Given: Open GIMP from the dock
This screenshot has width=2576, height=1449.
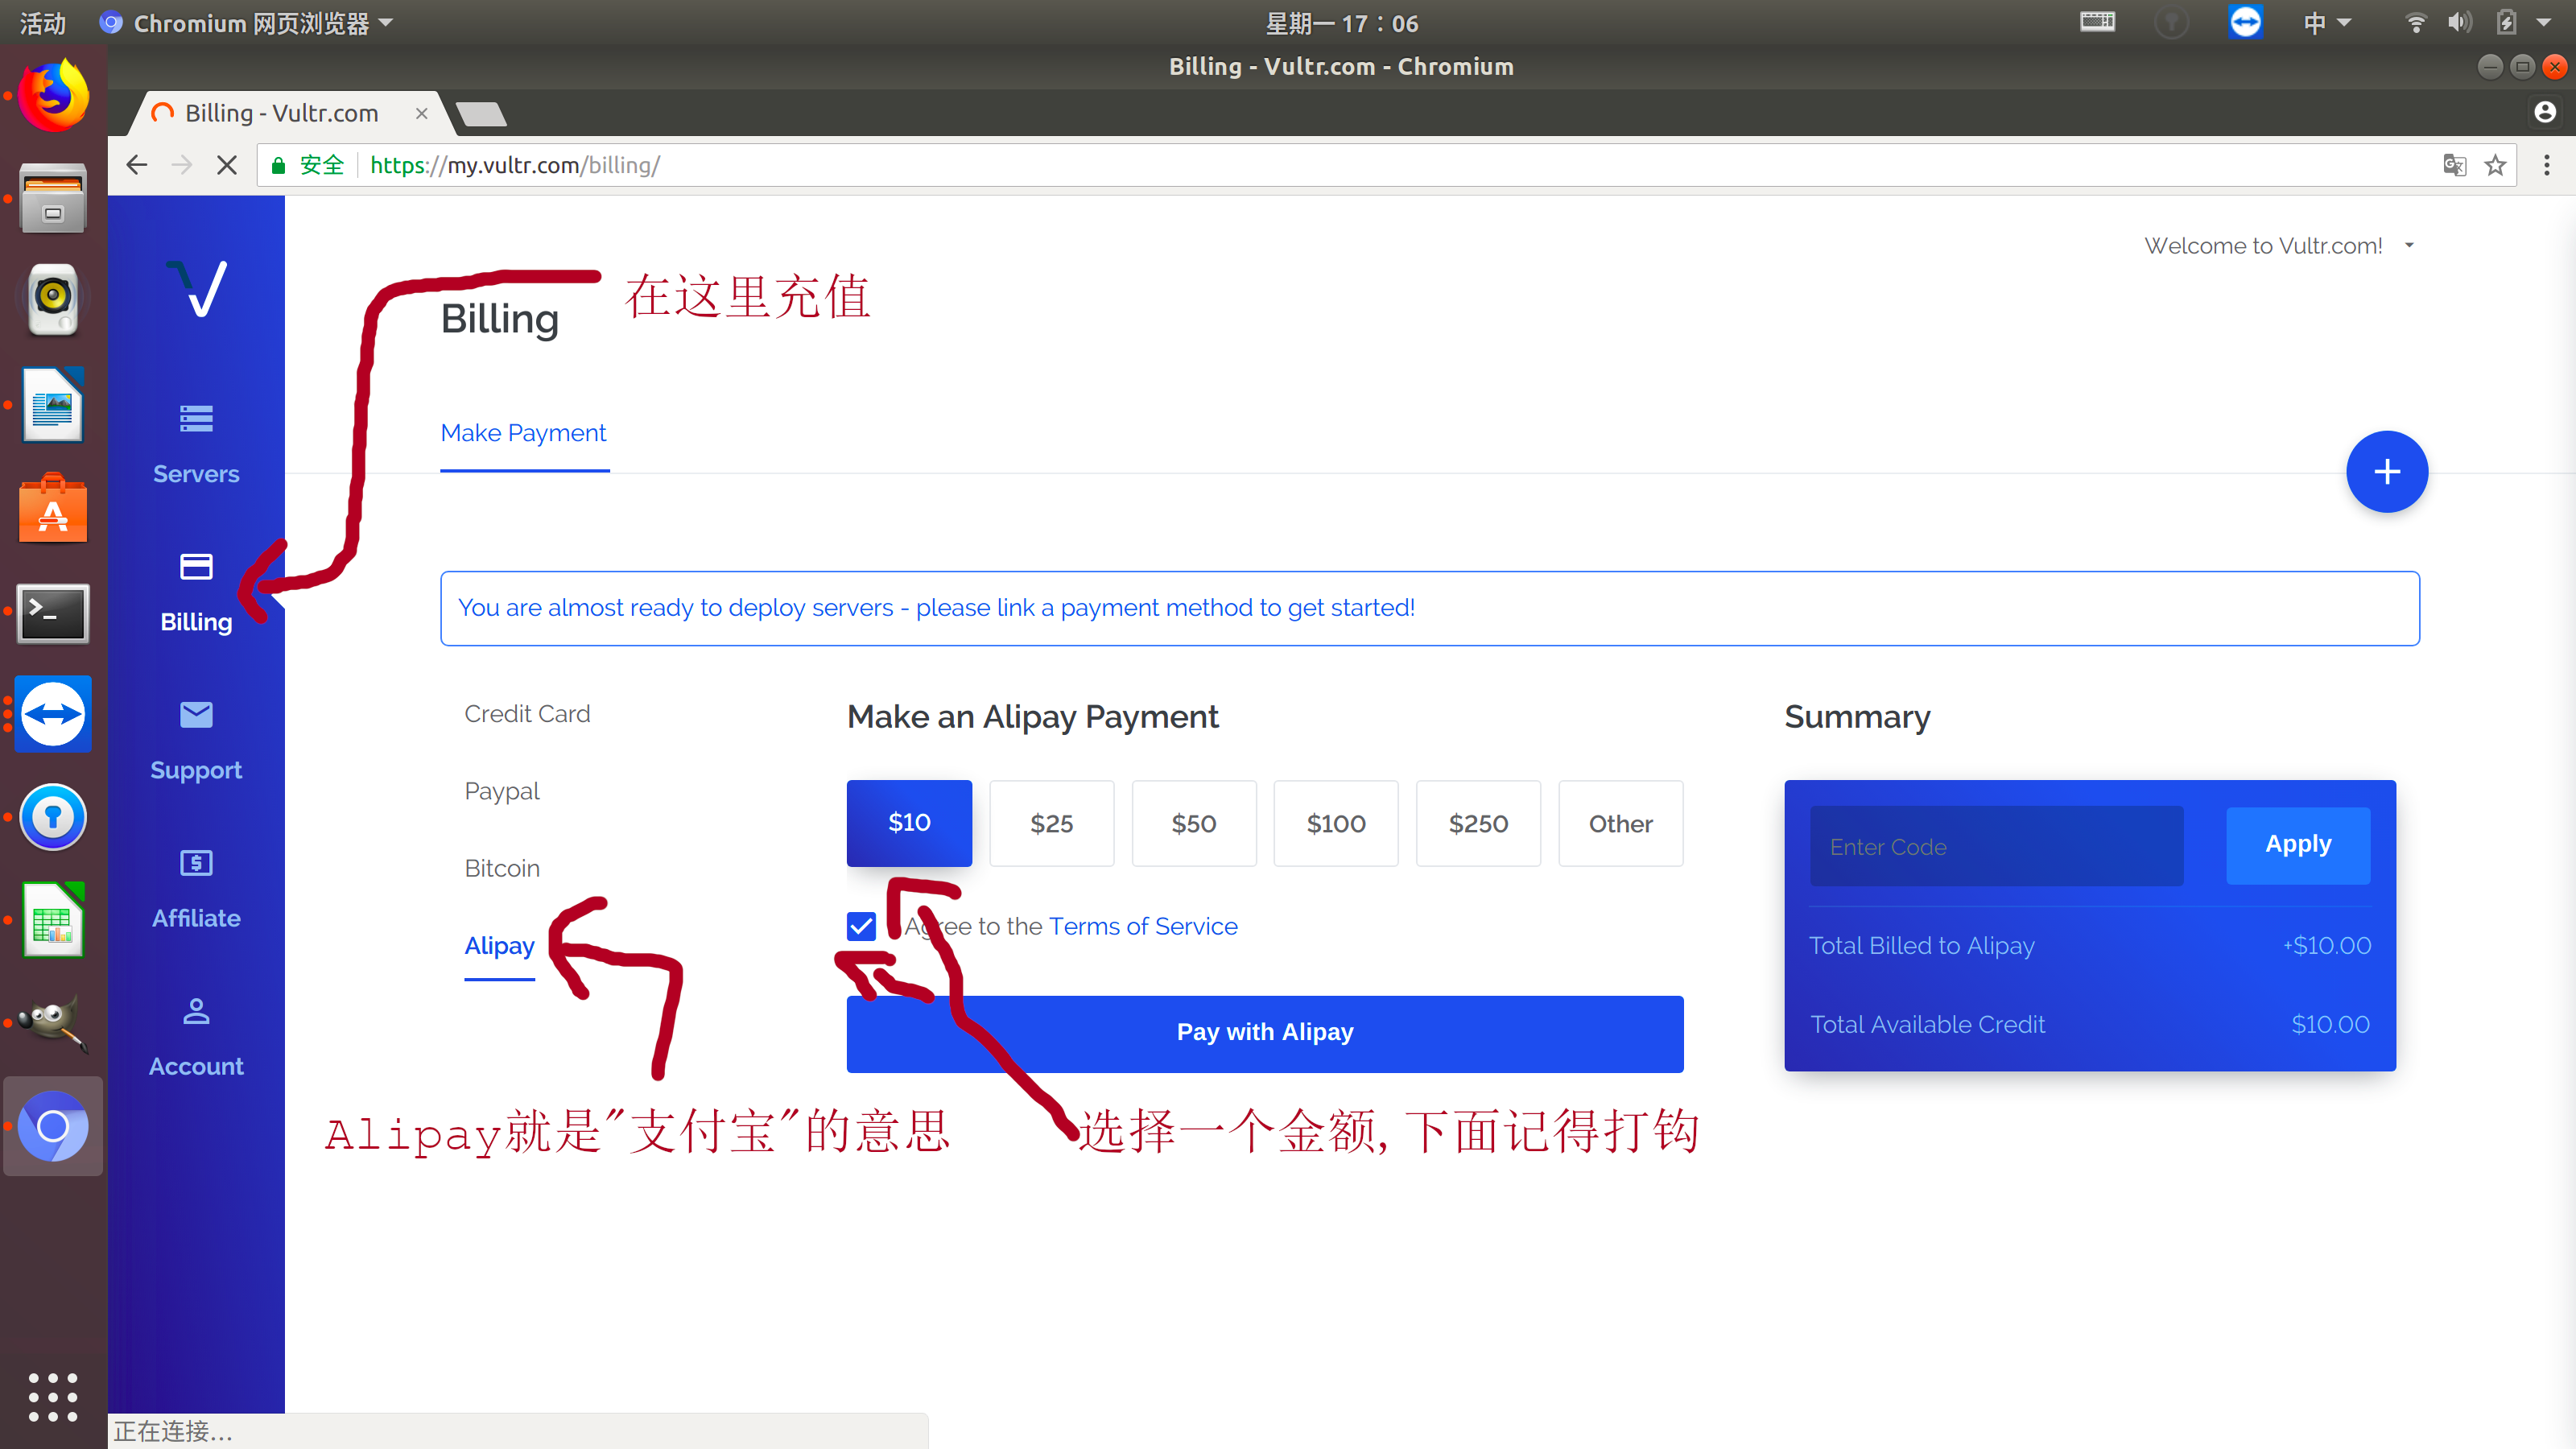Looking at the screenshot, I should pos(53,1022).
